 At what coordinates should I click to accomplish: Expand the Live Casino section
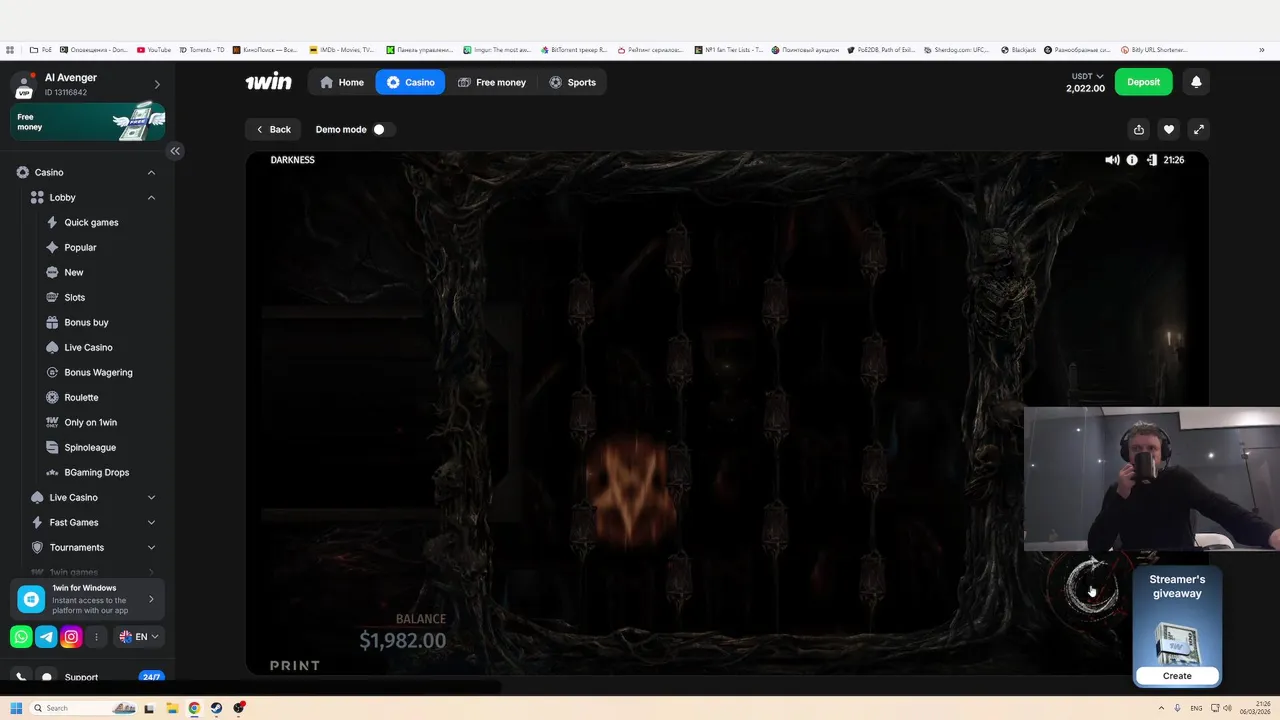coord(151,497)
